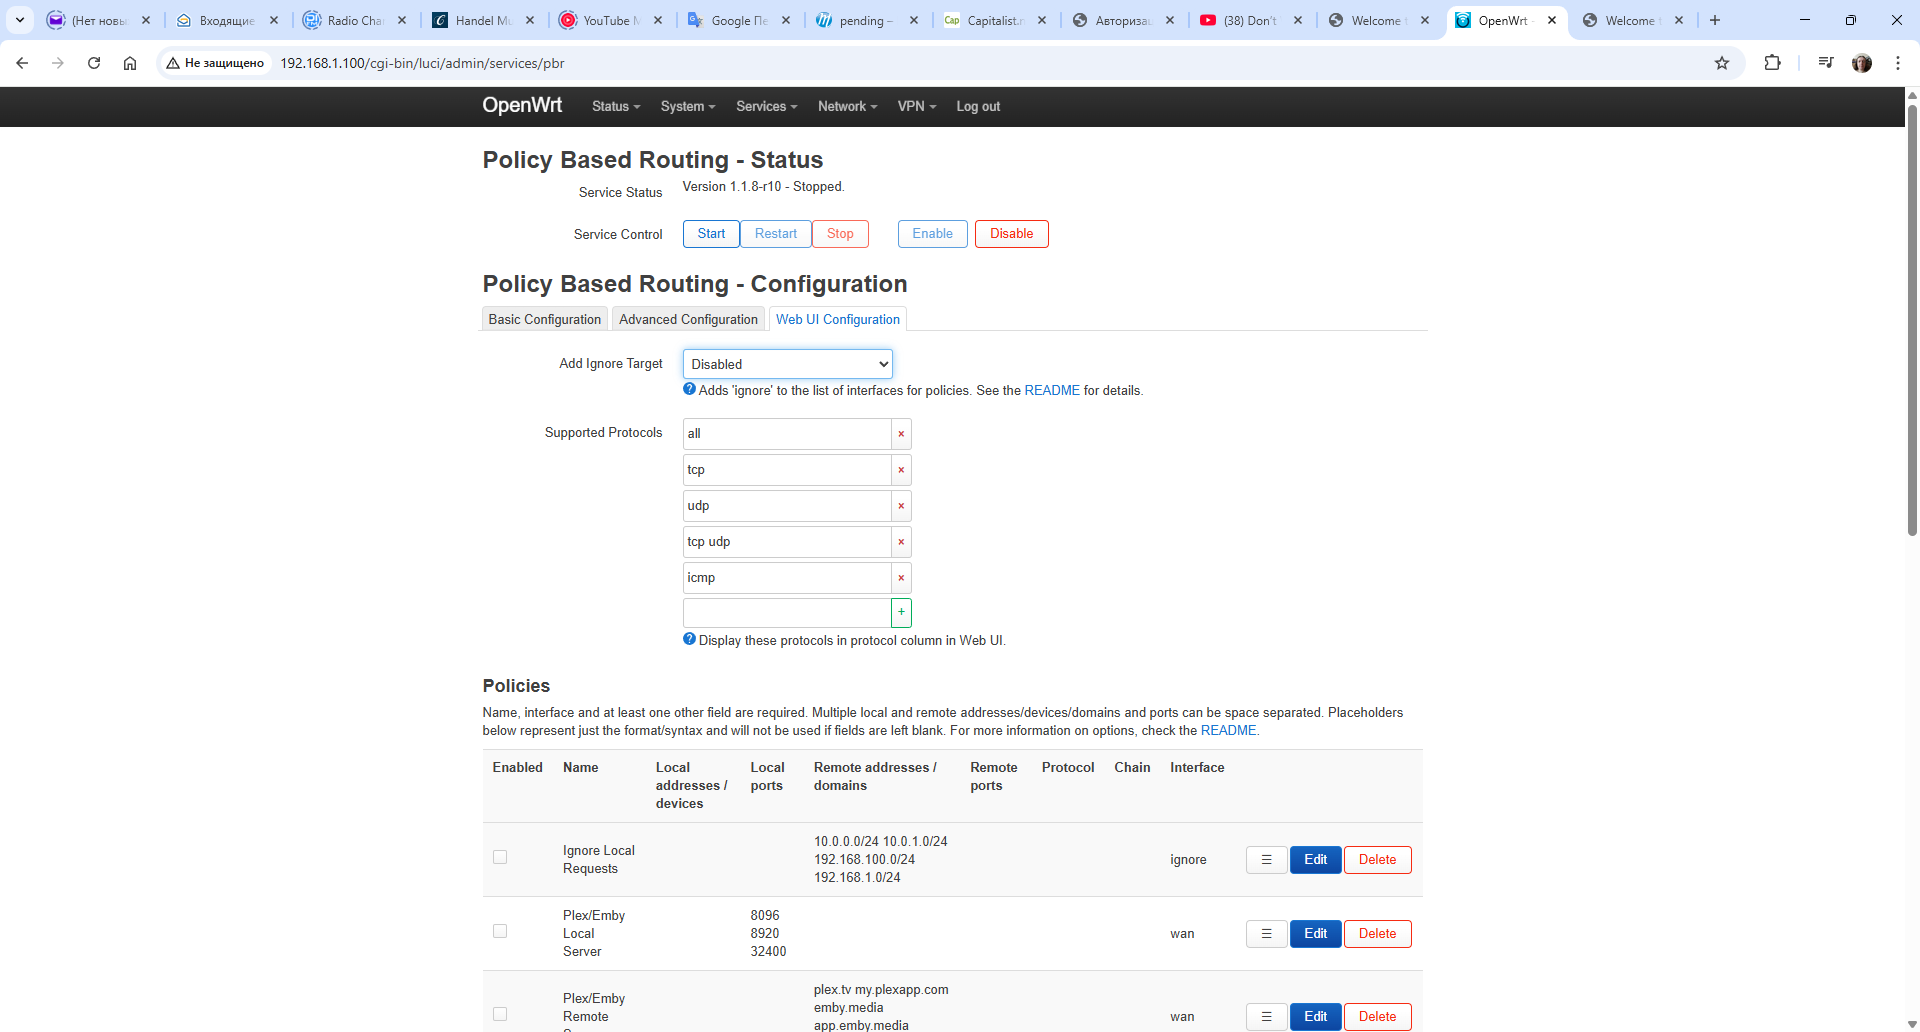
Task: Click the 'tcp udp' protocol input field
Action: (x=787, y=542)
